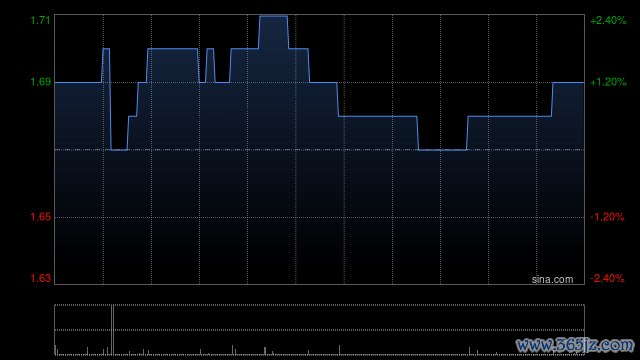Select the +1.20% percentage label

[x=608, y=82]
